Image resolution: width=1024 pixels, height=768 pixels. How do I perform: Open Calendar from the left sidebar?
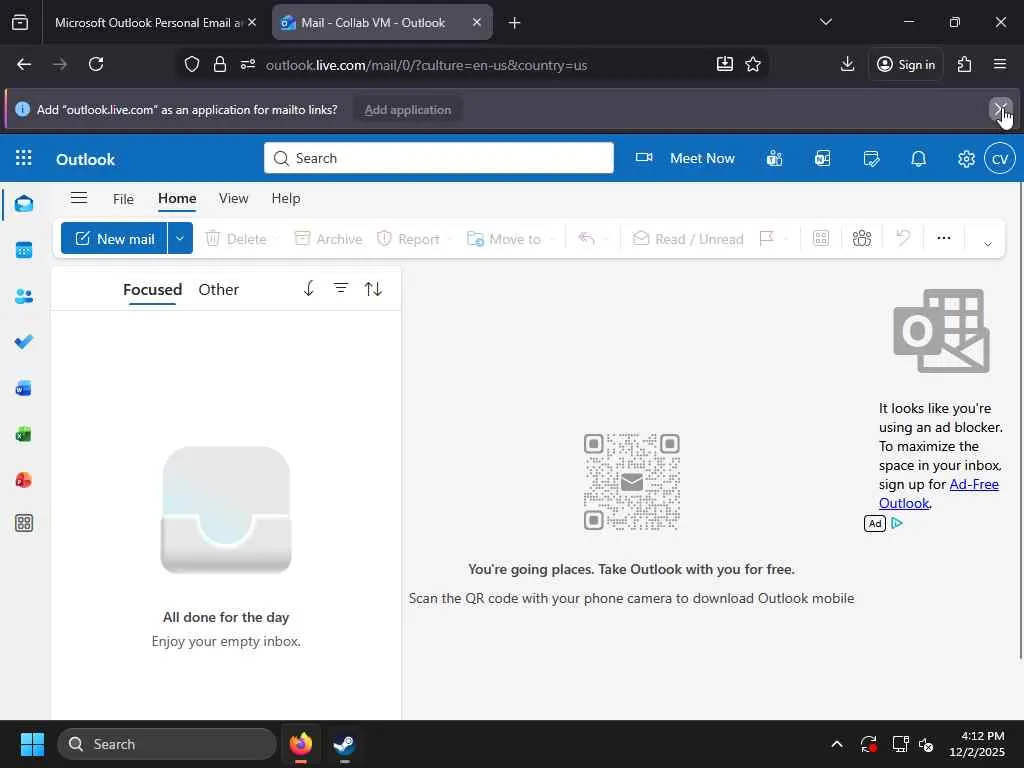24,250
